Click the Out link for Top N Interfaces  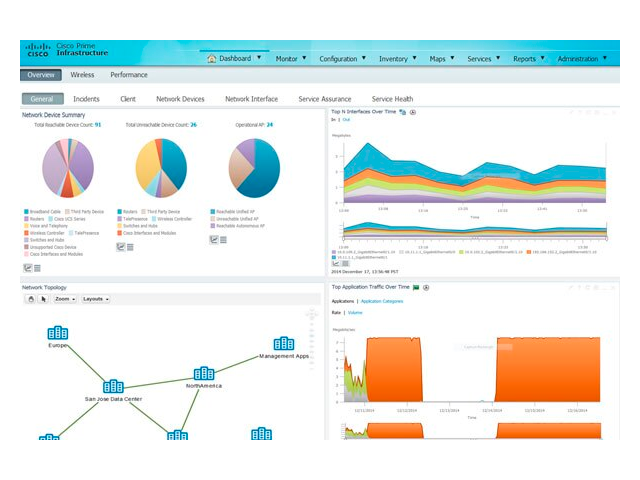[x=346, y=121]
